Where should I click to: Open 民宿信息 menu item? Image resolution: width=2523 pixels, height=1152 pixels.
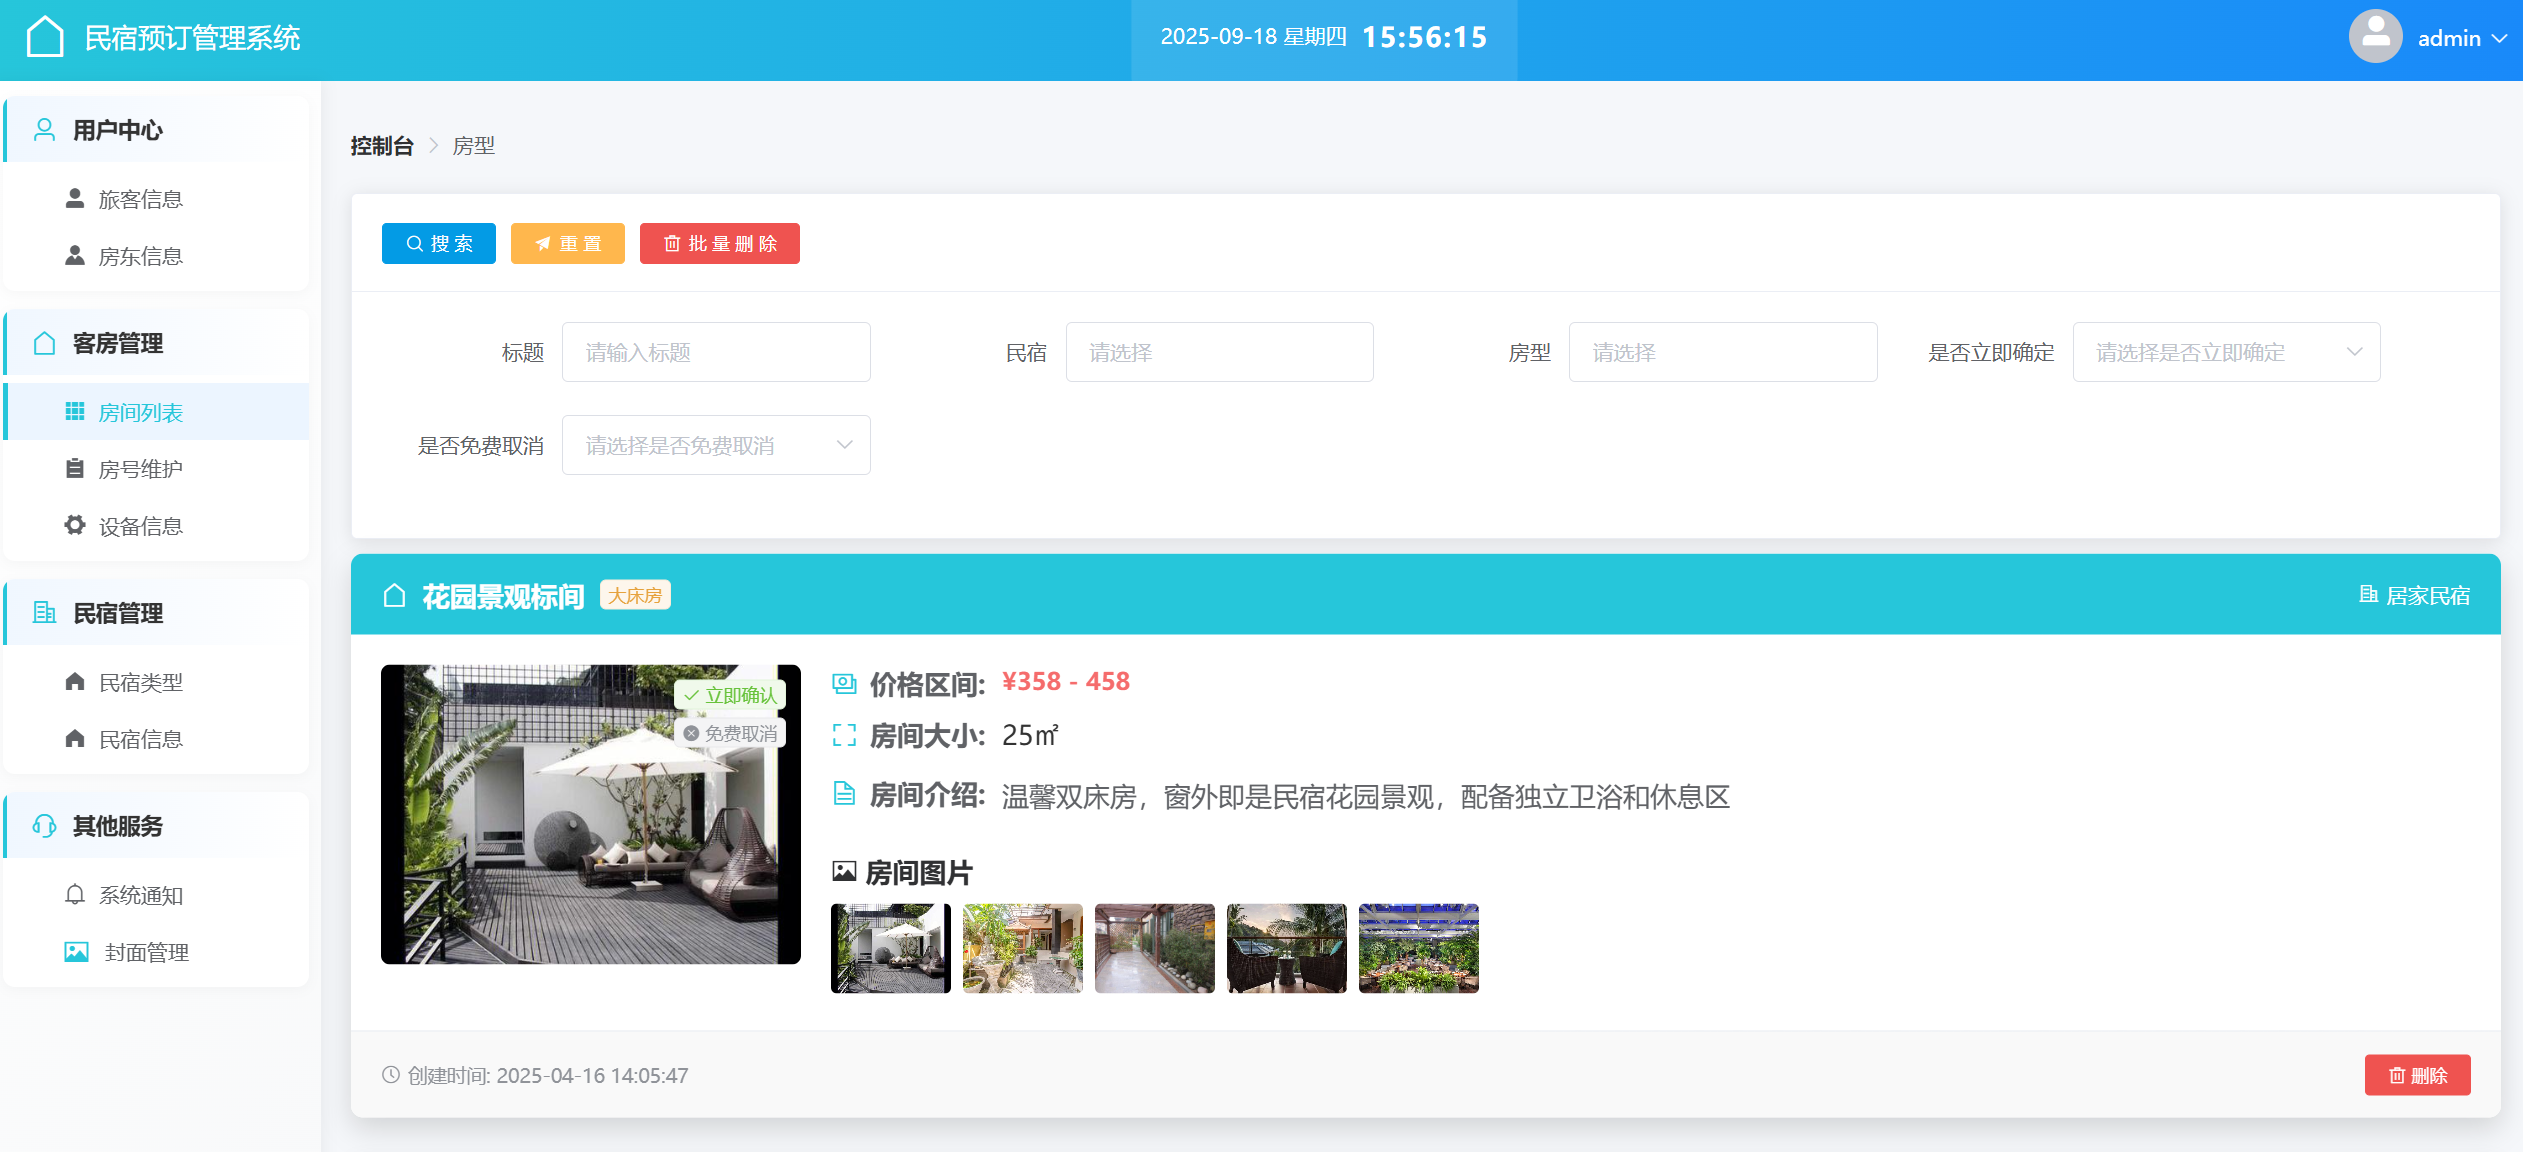157,739
